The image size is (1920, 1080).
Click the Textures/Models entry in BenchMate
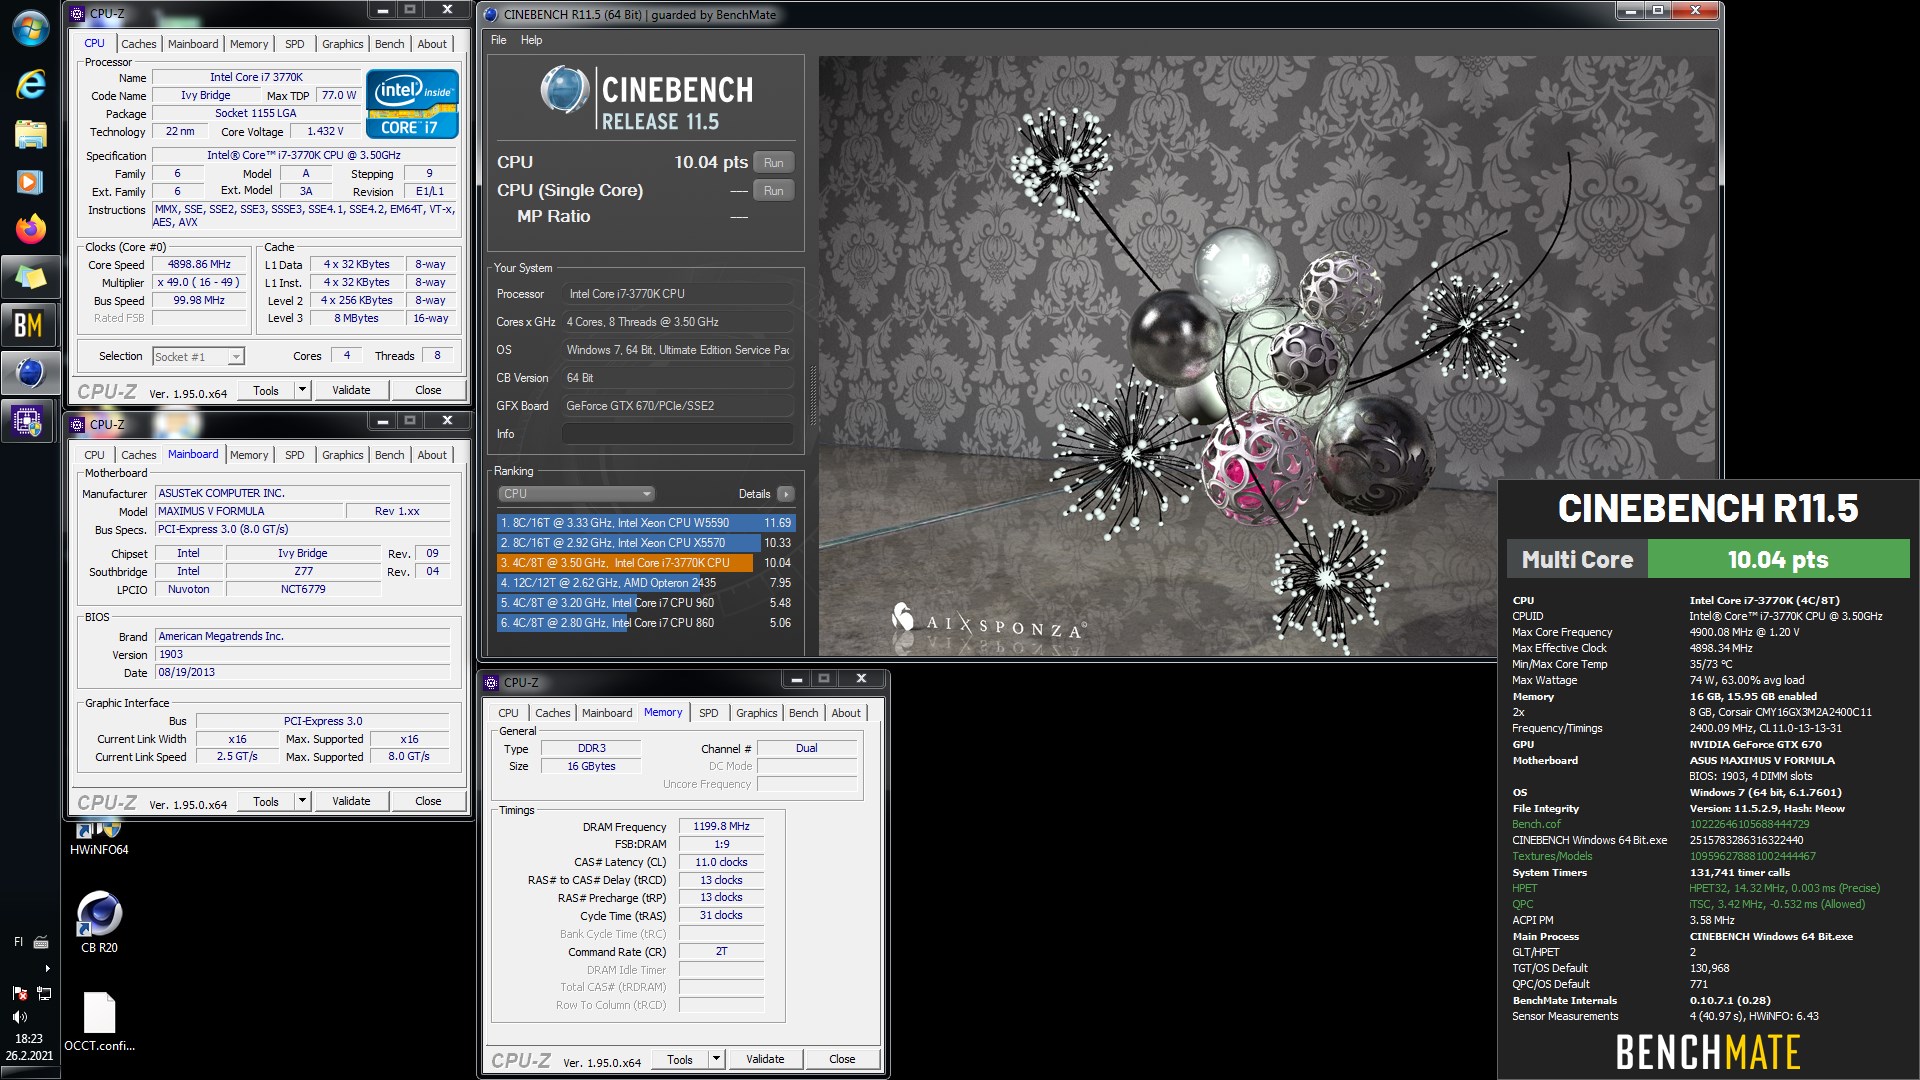coord(1552,857)
